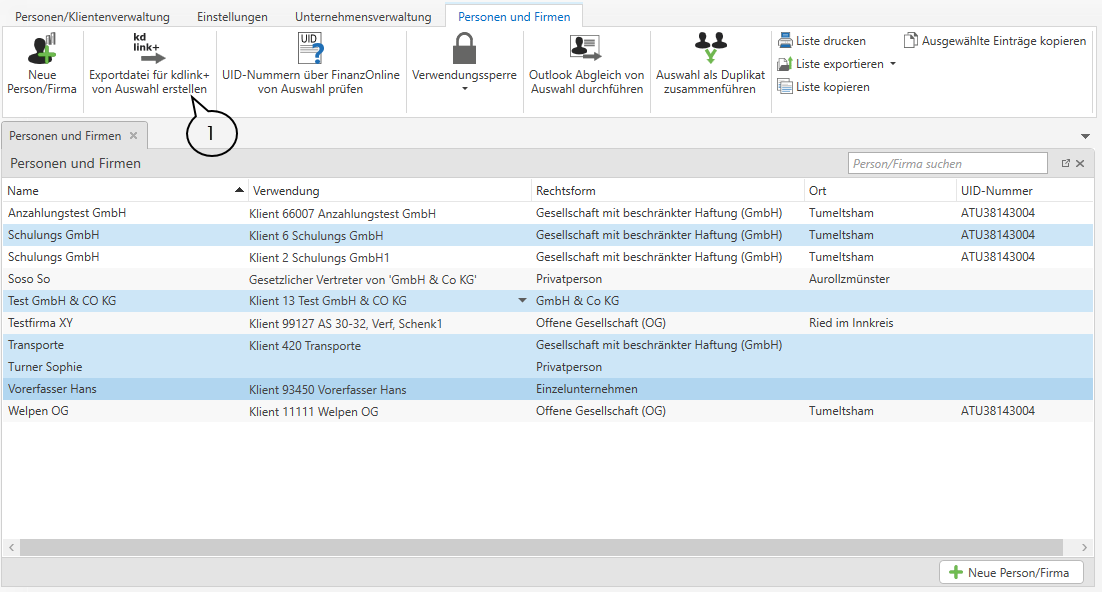Click the Verwendungssperre padlock icon
This screenshot has height=592, width=1102.
[464, 48]
